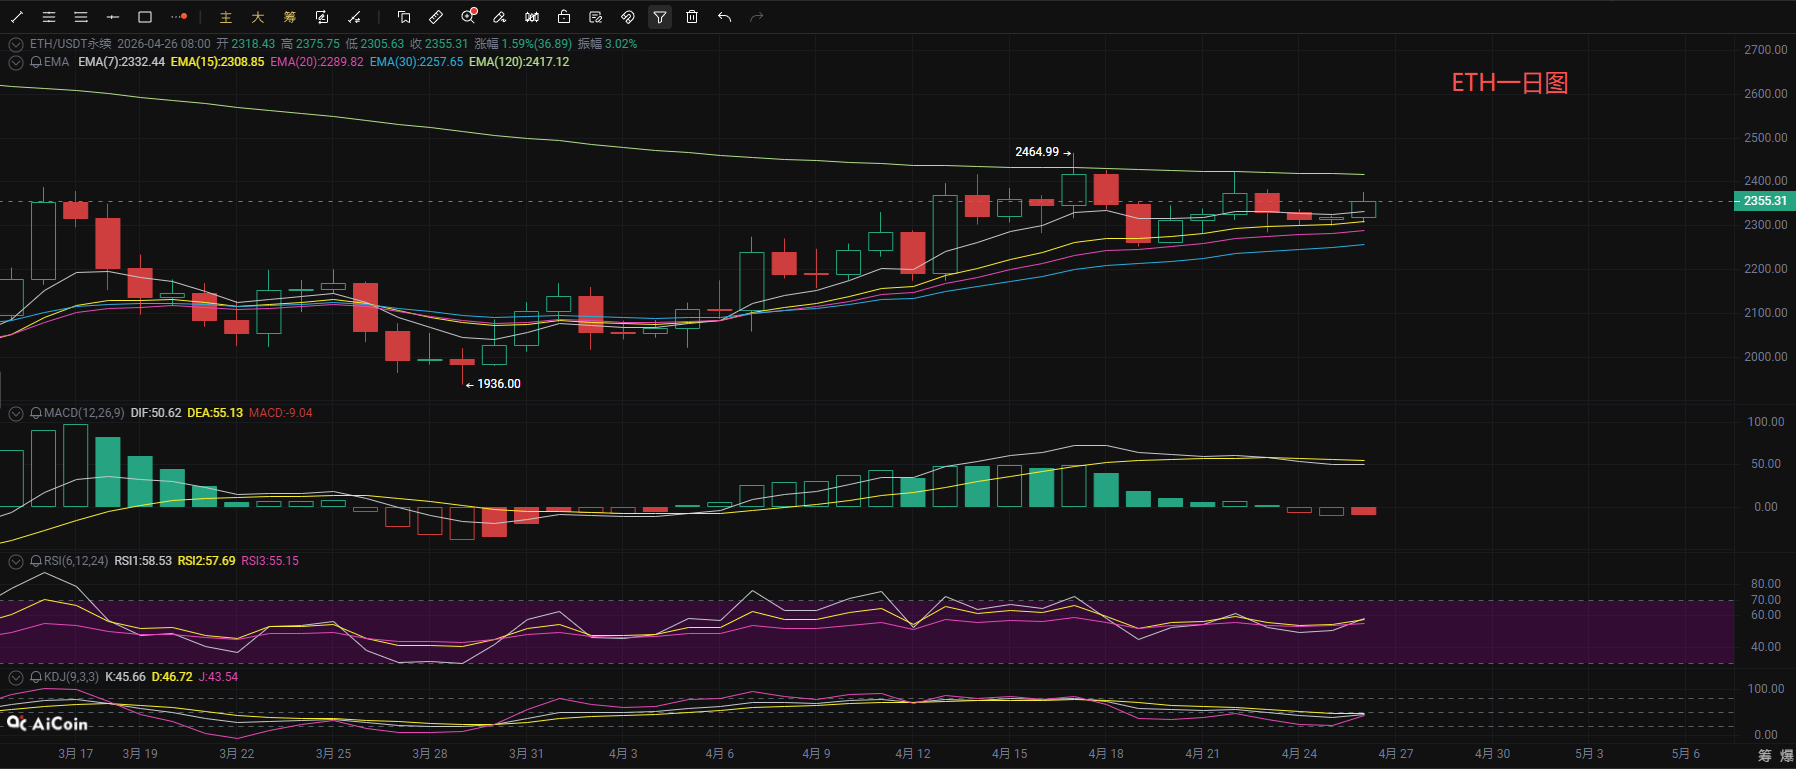
Task: Collapse the MACD indicator panel
Action: click(16, 413)
